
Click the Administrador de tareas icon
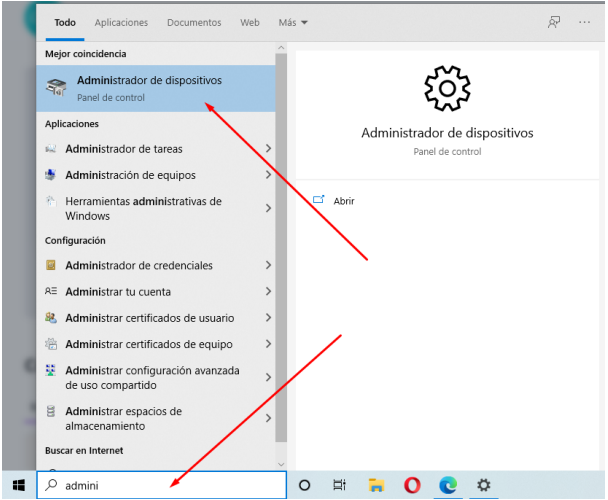tap(51, 149)
